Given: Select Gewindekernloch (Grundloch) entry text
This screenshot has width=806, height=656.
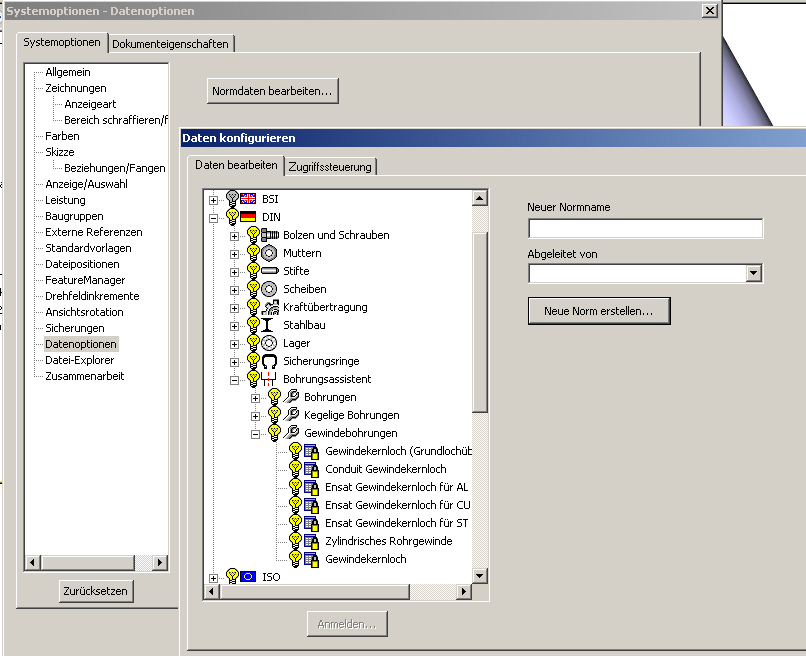Looking at the screenshot, I should coord(398,451).
